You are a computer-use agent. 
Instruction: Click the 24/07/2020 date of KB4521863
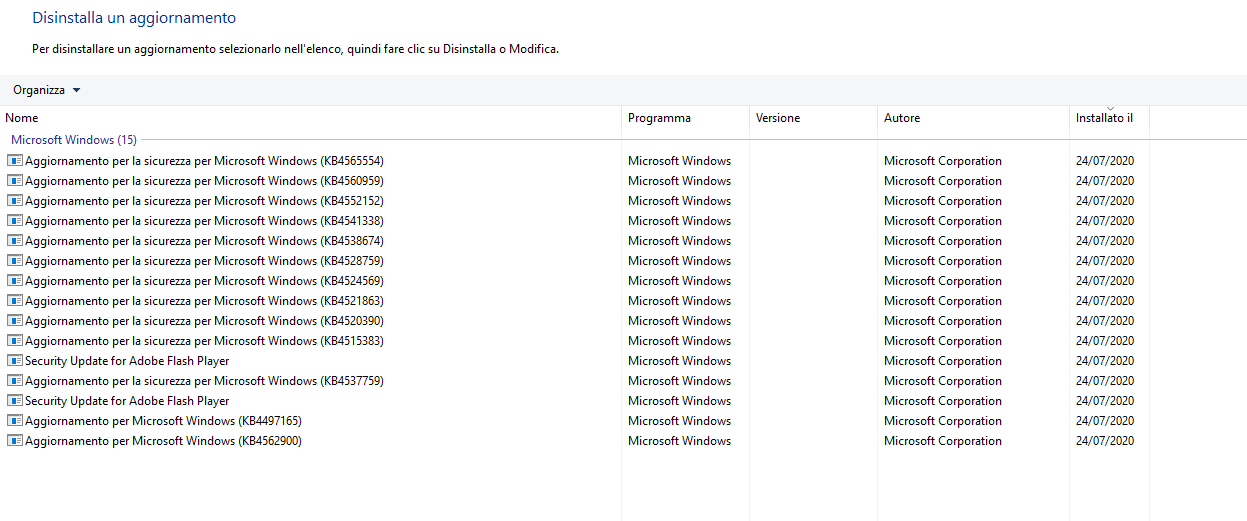(x=1105, y=301)
